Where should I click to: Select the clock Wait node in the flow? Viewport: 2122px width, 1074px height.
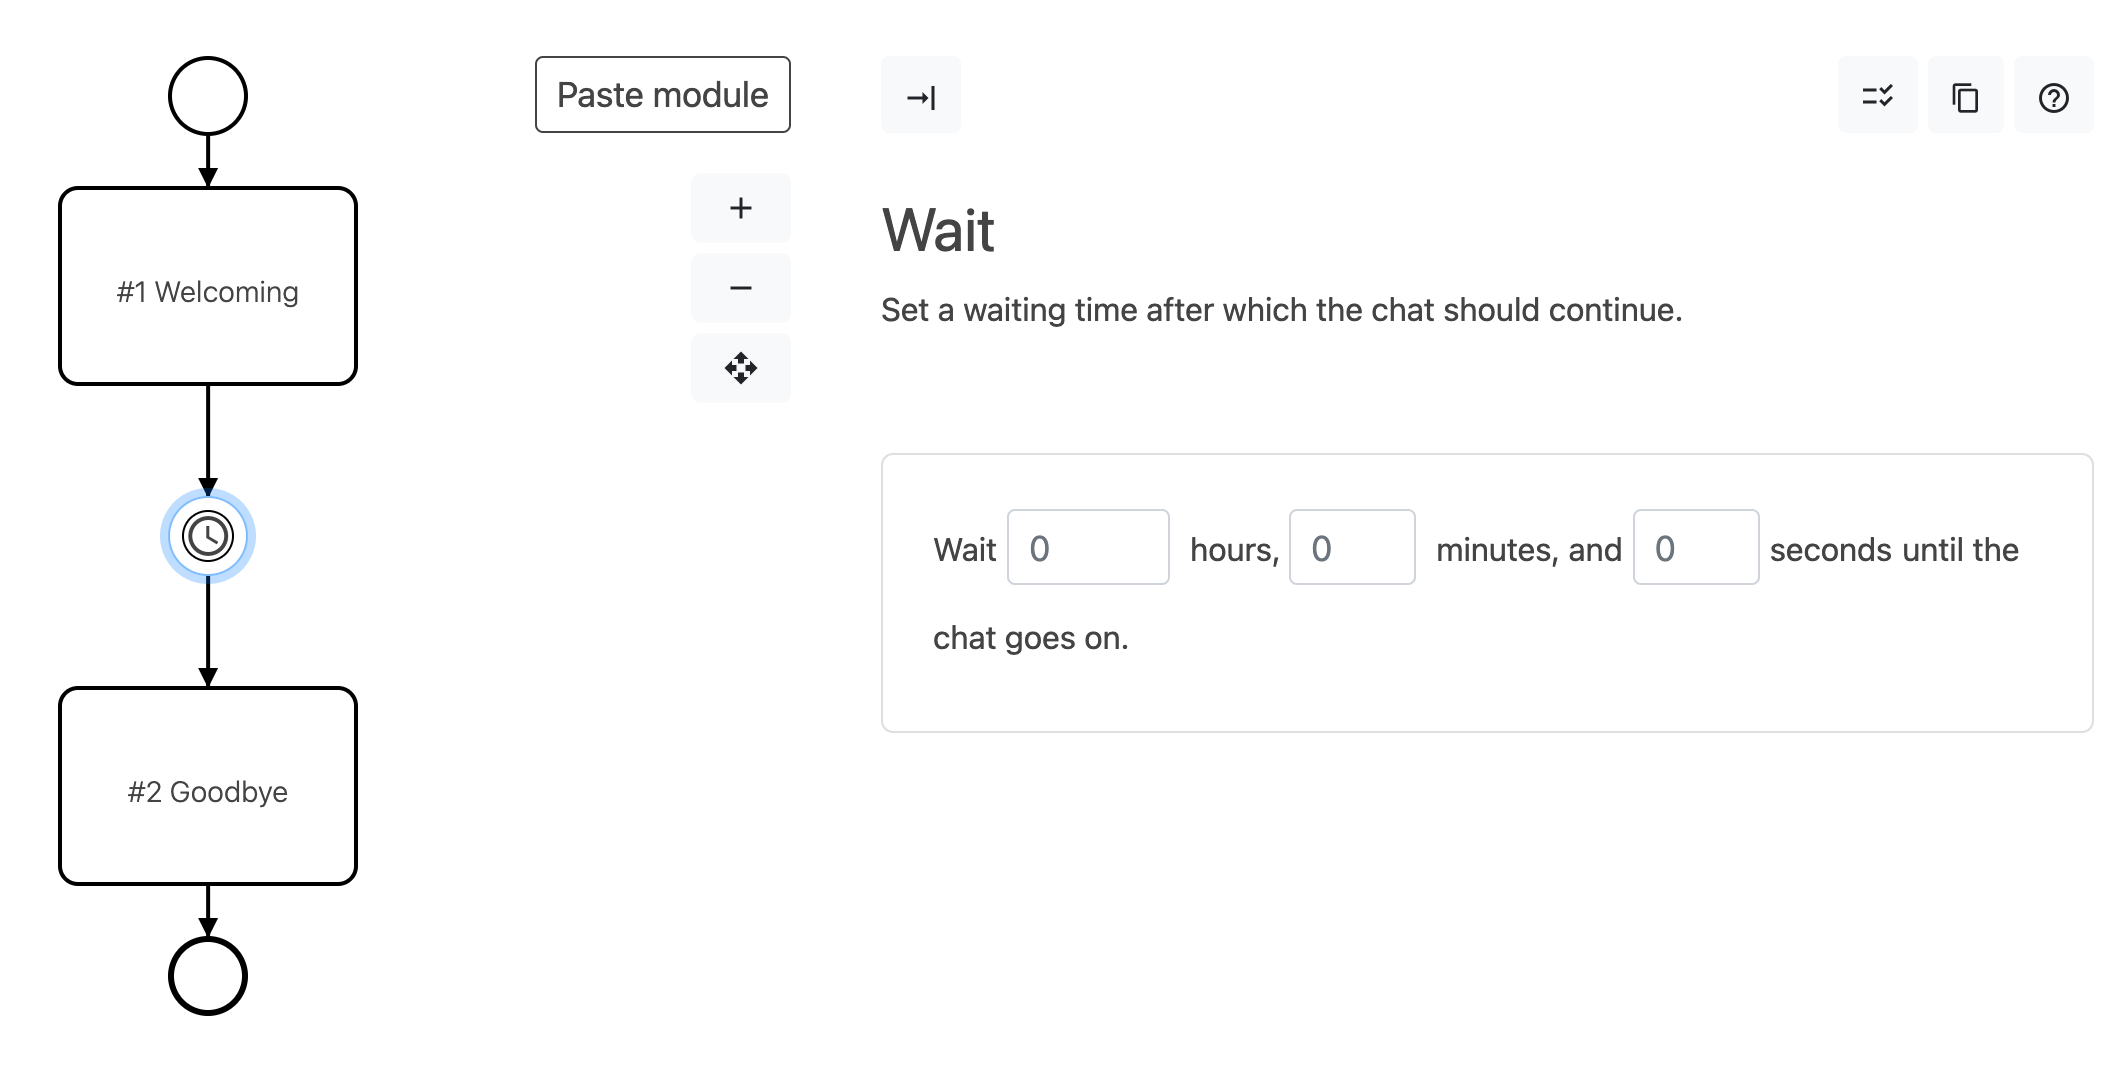click(208, 537)
